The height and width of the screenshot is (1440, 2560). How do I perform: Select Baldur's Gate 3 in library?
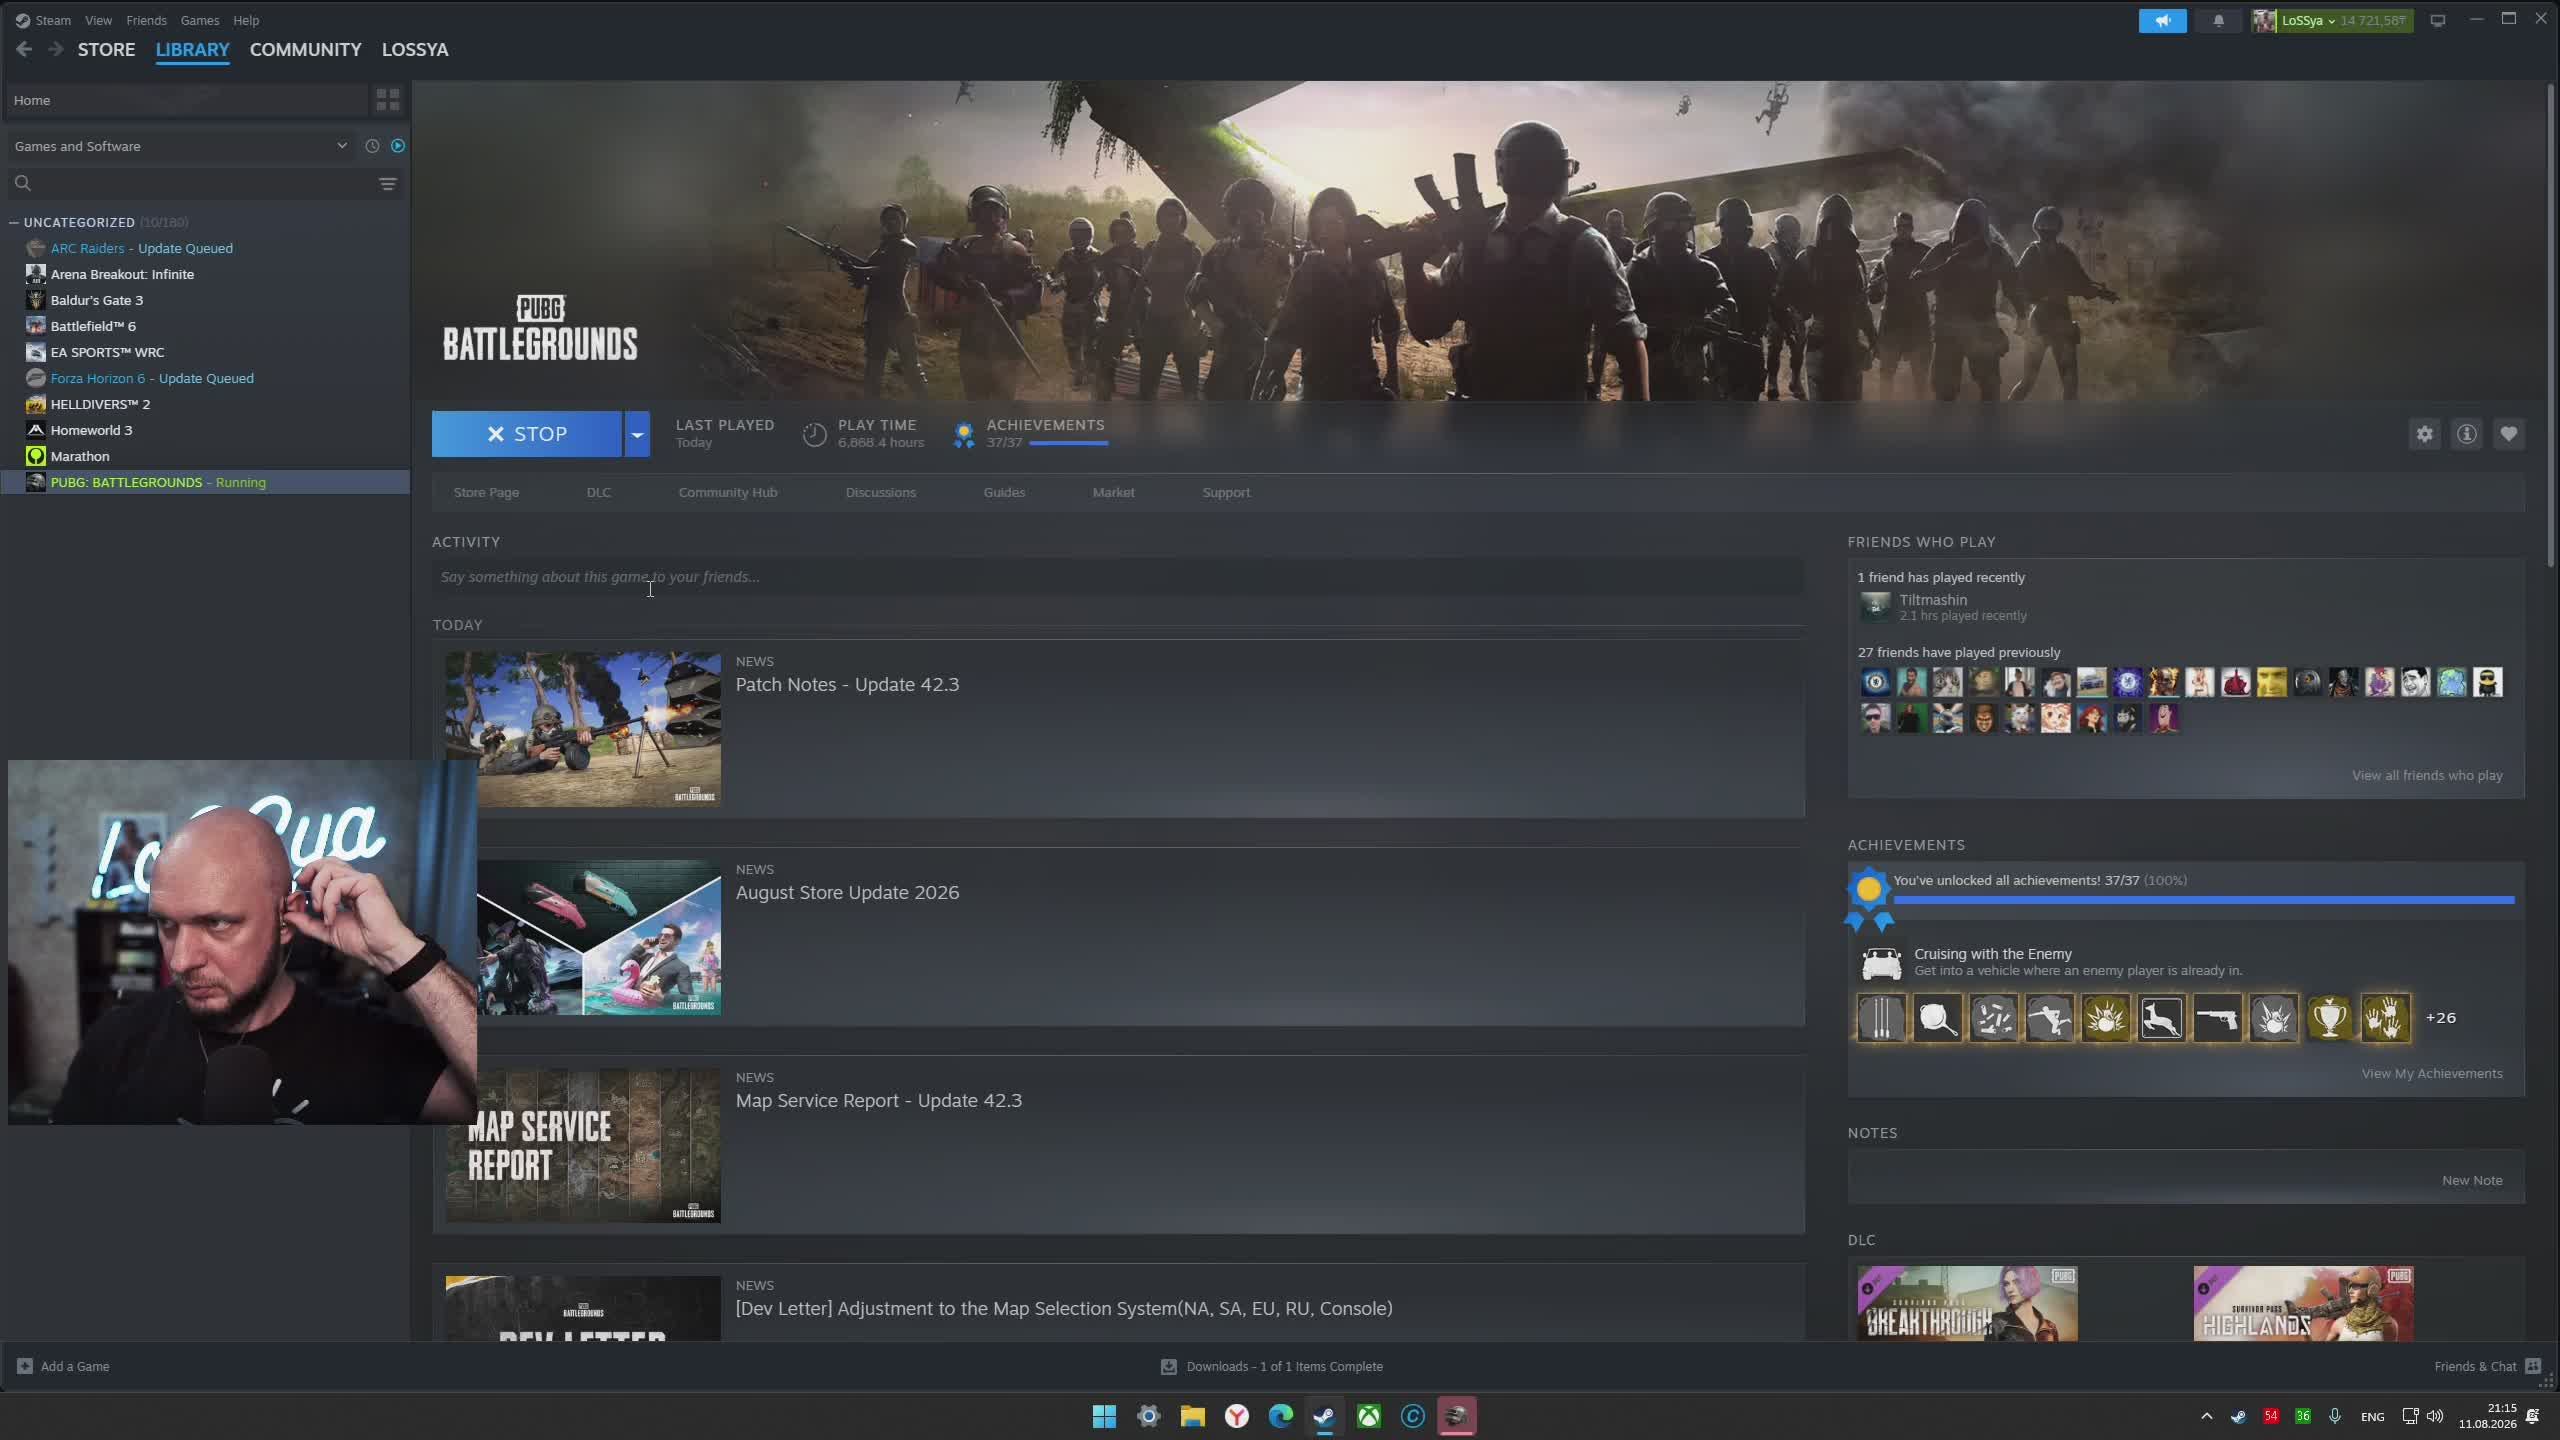(97, 300)
